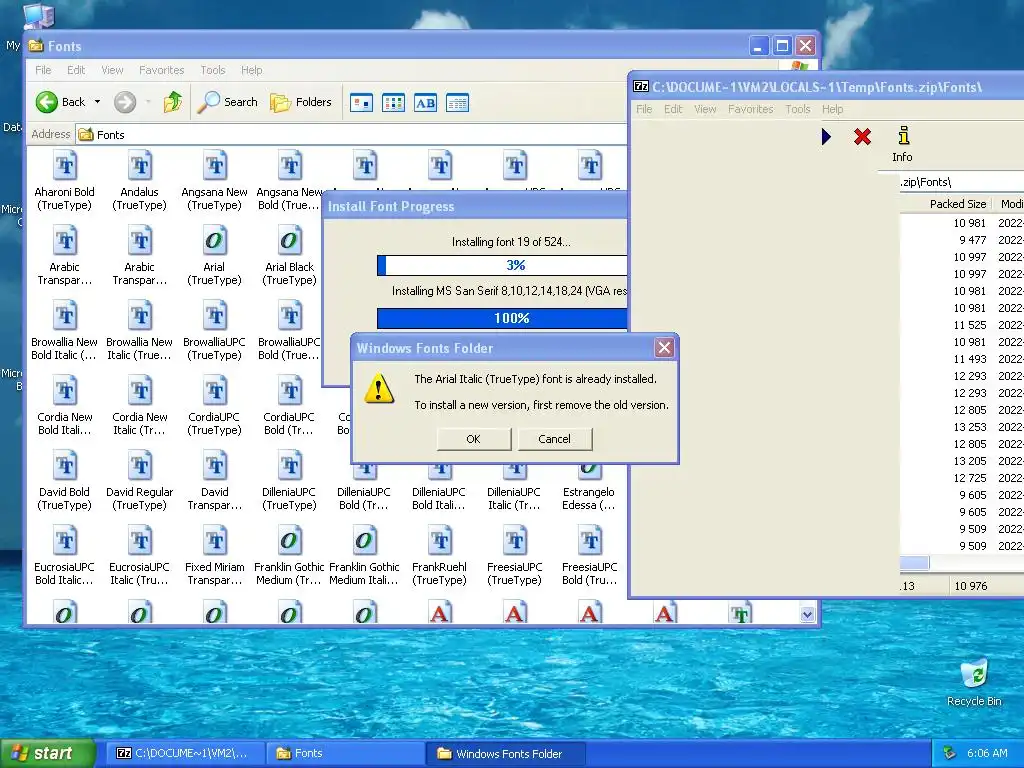The image size is (1024, 768).
Task: Open the Tools menu in the 7-Zip window
Action: click(x=797, y=109)
